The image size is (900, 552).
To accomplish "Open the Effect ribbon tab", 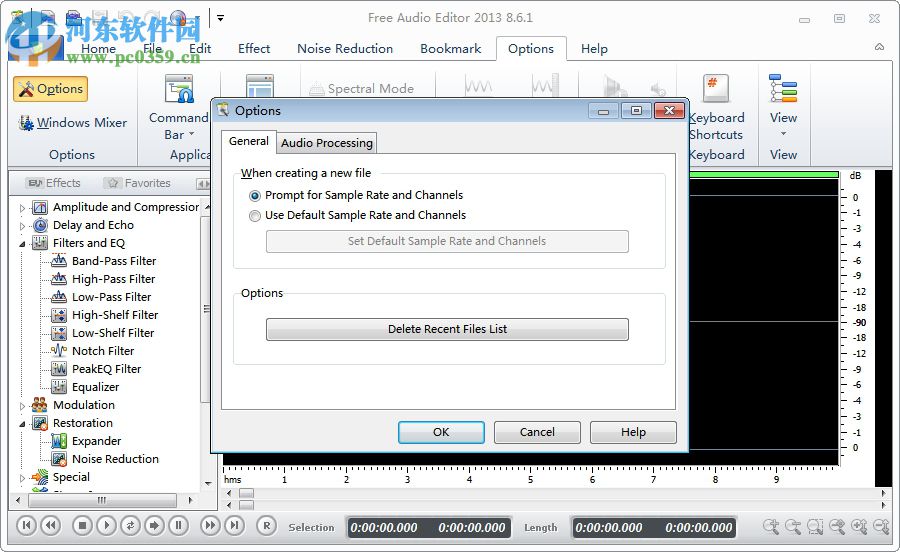I will pos(254,49).
